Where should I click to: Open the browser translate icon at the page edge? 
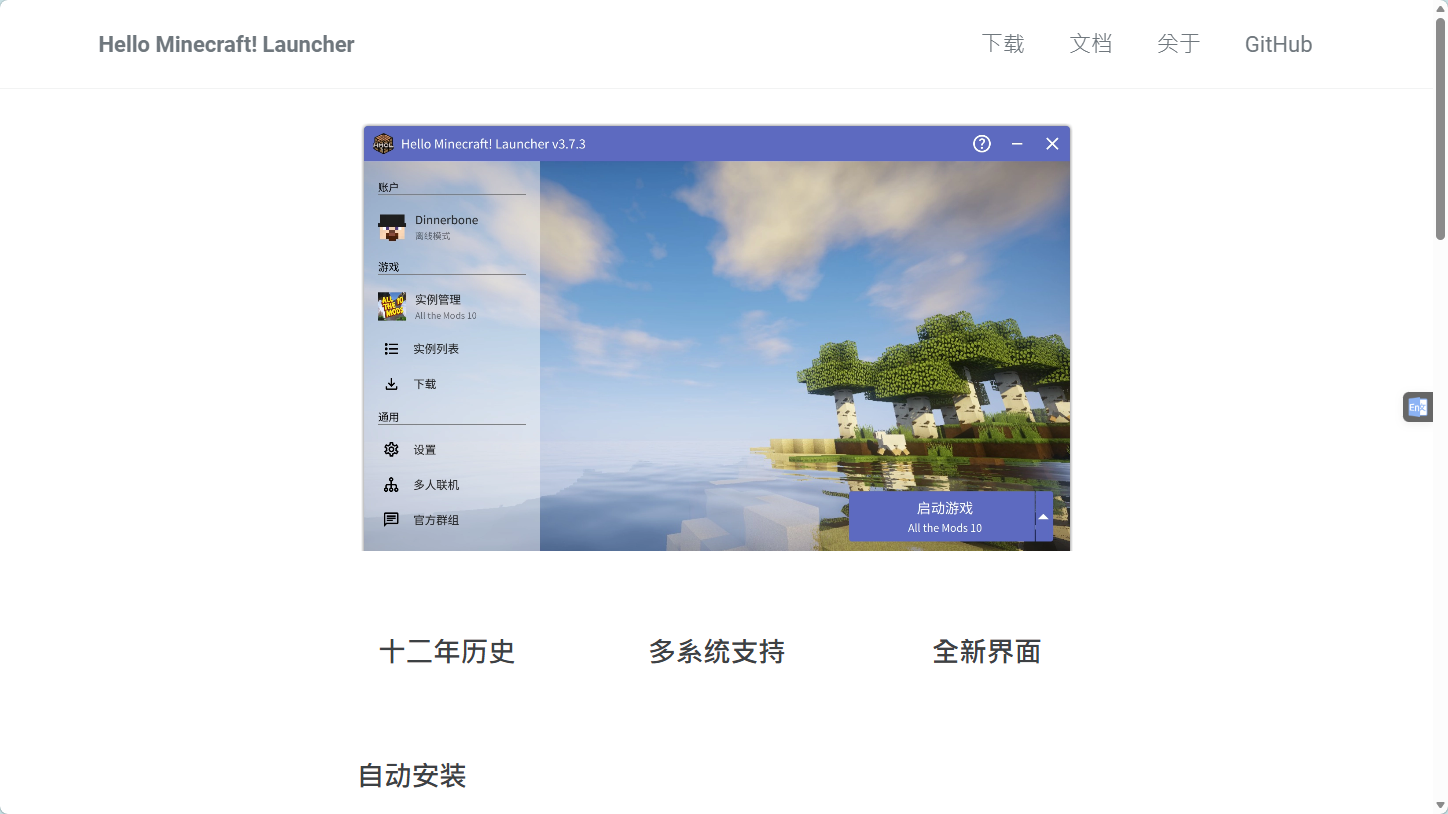tap(1418, 407)
